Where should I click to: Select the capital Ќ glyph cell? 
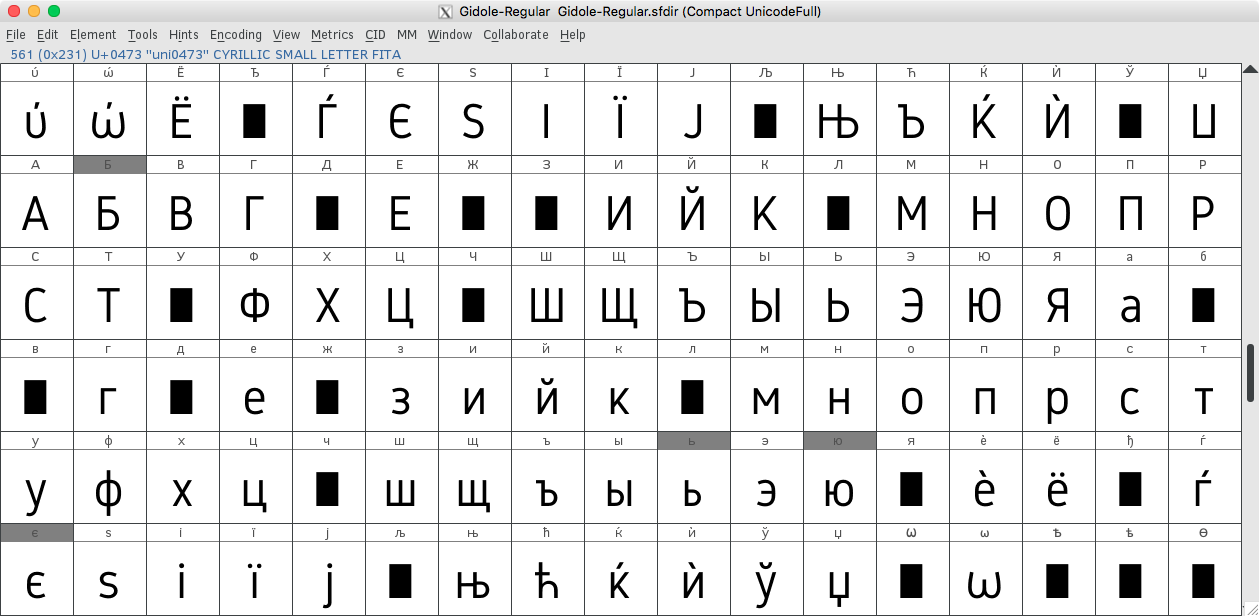coord(985,119)
